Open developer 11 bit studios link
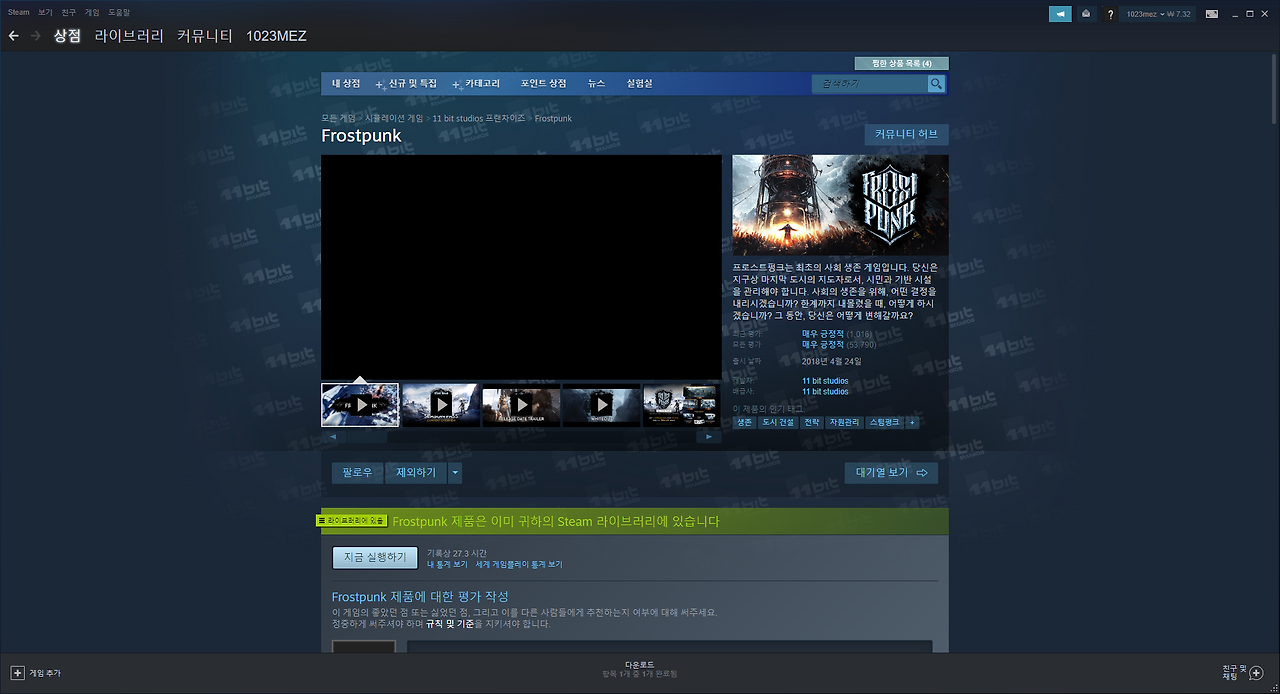Screen dimensions: 1280x694 pos(825,381)
